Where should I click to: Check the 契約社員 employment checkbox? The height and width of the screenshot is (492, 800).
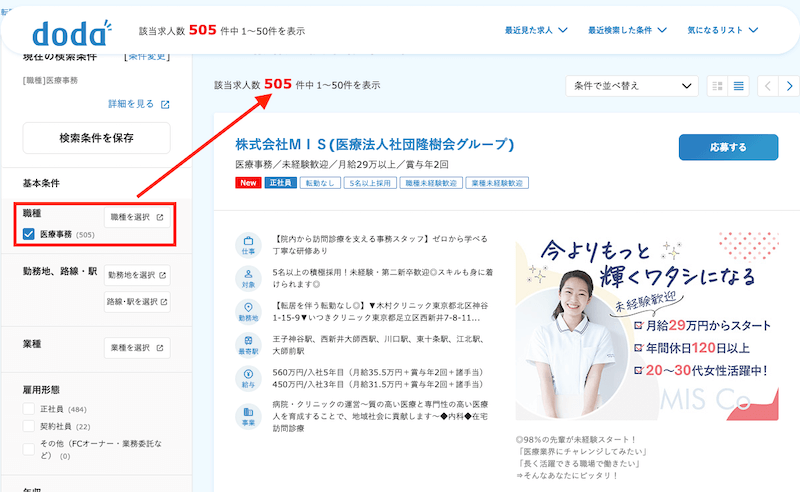click(x=29, y=426)
